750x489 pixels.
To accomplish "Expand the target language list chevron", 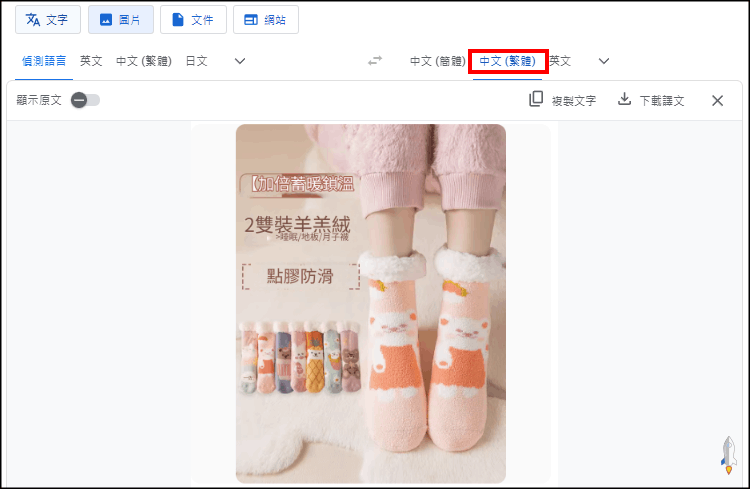I will (x=604, y=61).
